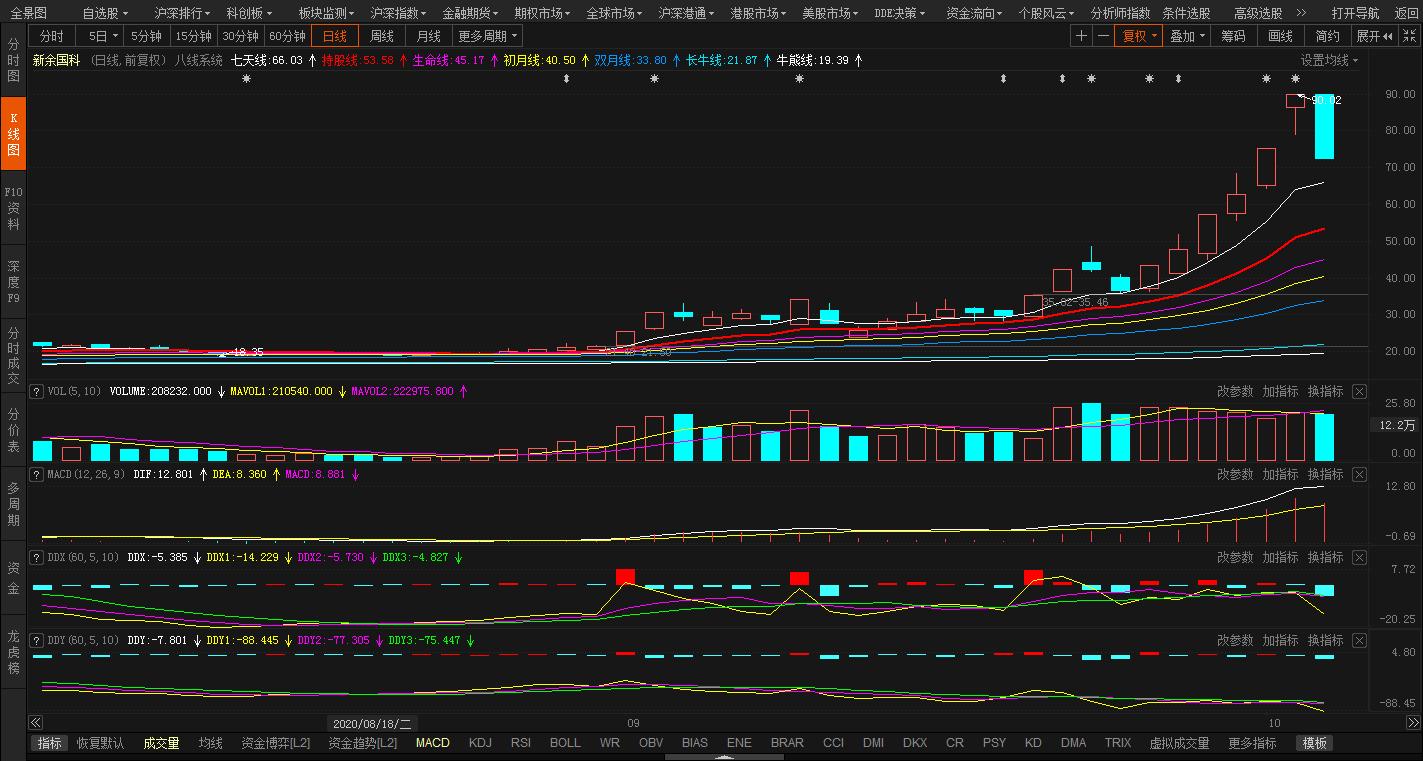
Task: Click 换指标 in the VOL panel
Action: point(1325,392)
